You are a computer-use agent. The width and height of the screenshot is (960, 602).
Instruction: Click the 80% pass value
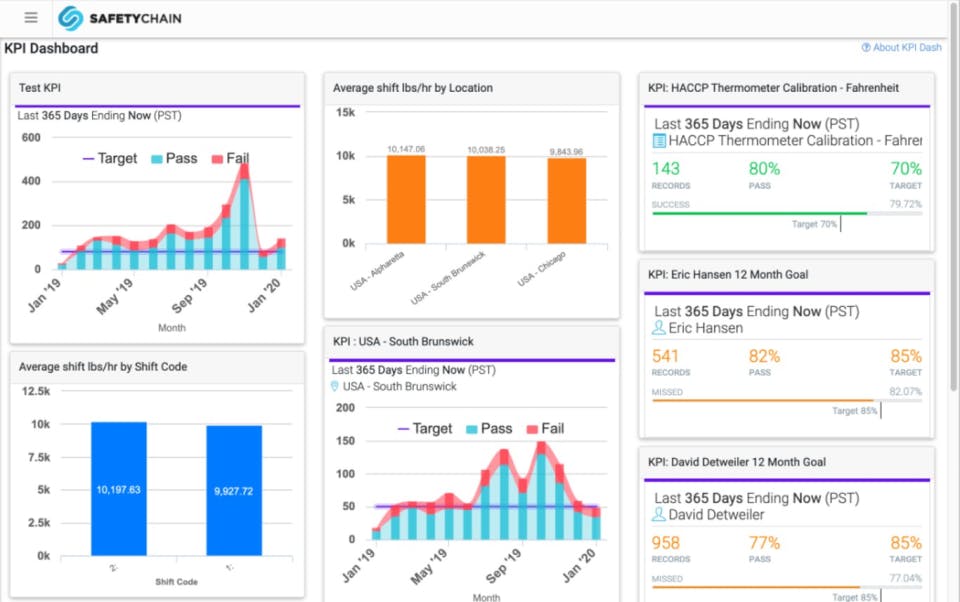coord(764,168)
